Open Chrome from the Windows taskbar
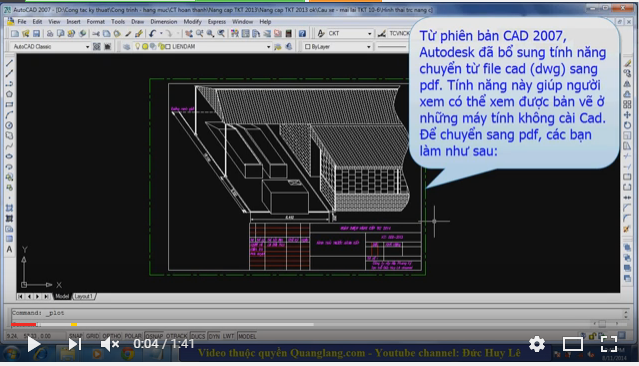This screenshot has height=366, width=639. pyautogui.click(x=128, y=354)
